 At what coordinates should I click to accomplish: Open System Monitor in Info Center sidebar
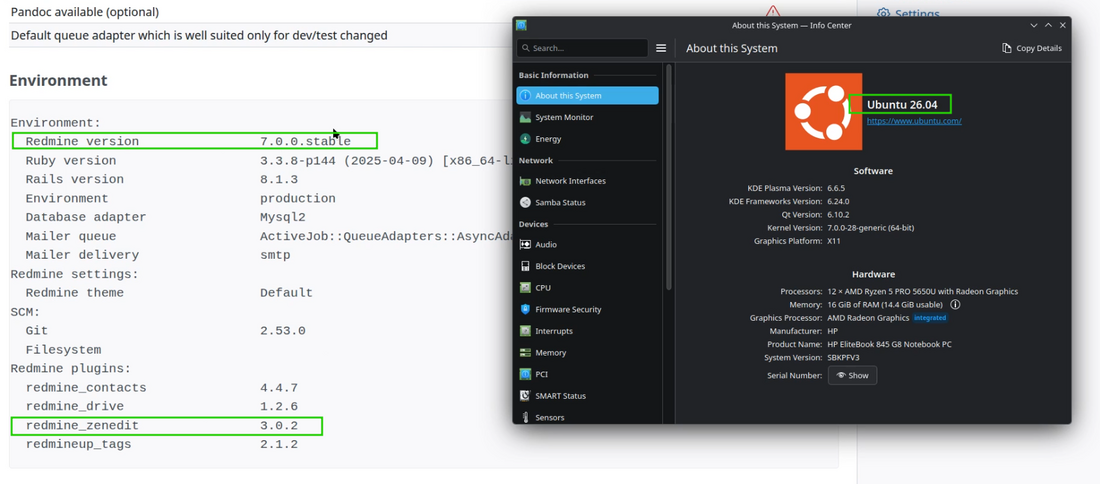coord(587,117)
